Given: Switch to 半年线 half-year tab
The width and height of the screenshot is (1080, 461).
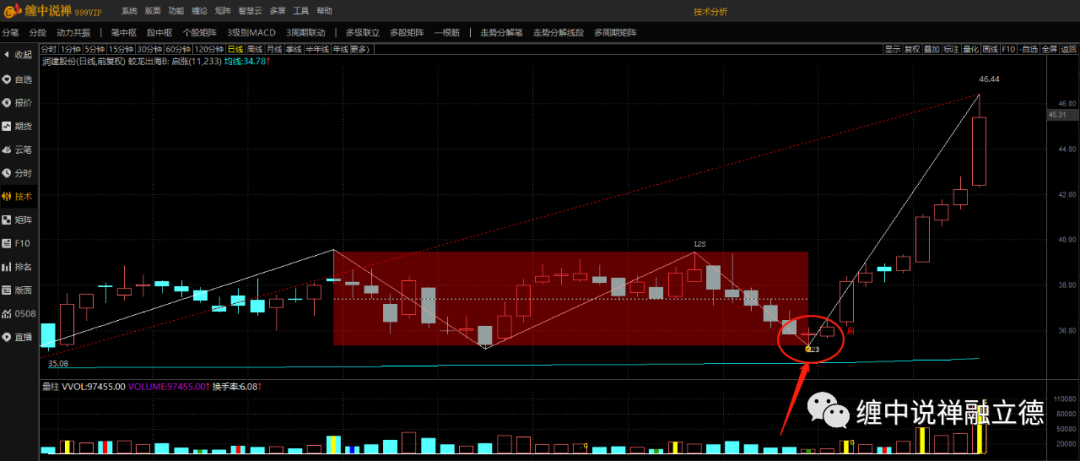Looking at the screenshot, I should point(317,49).
